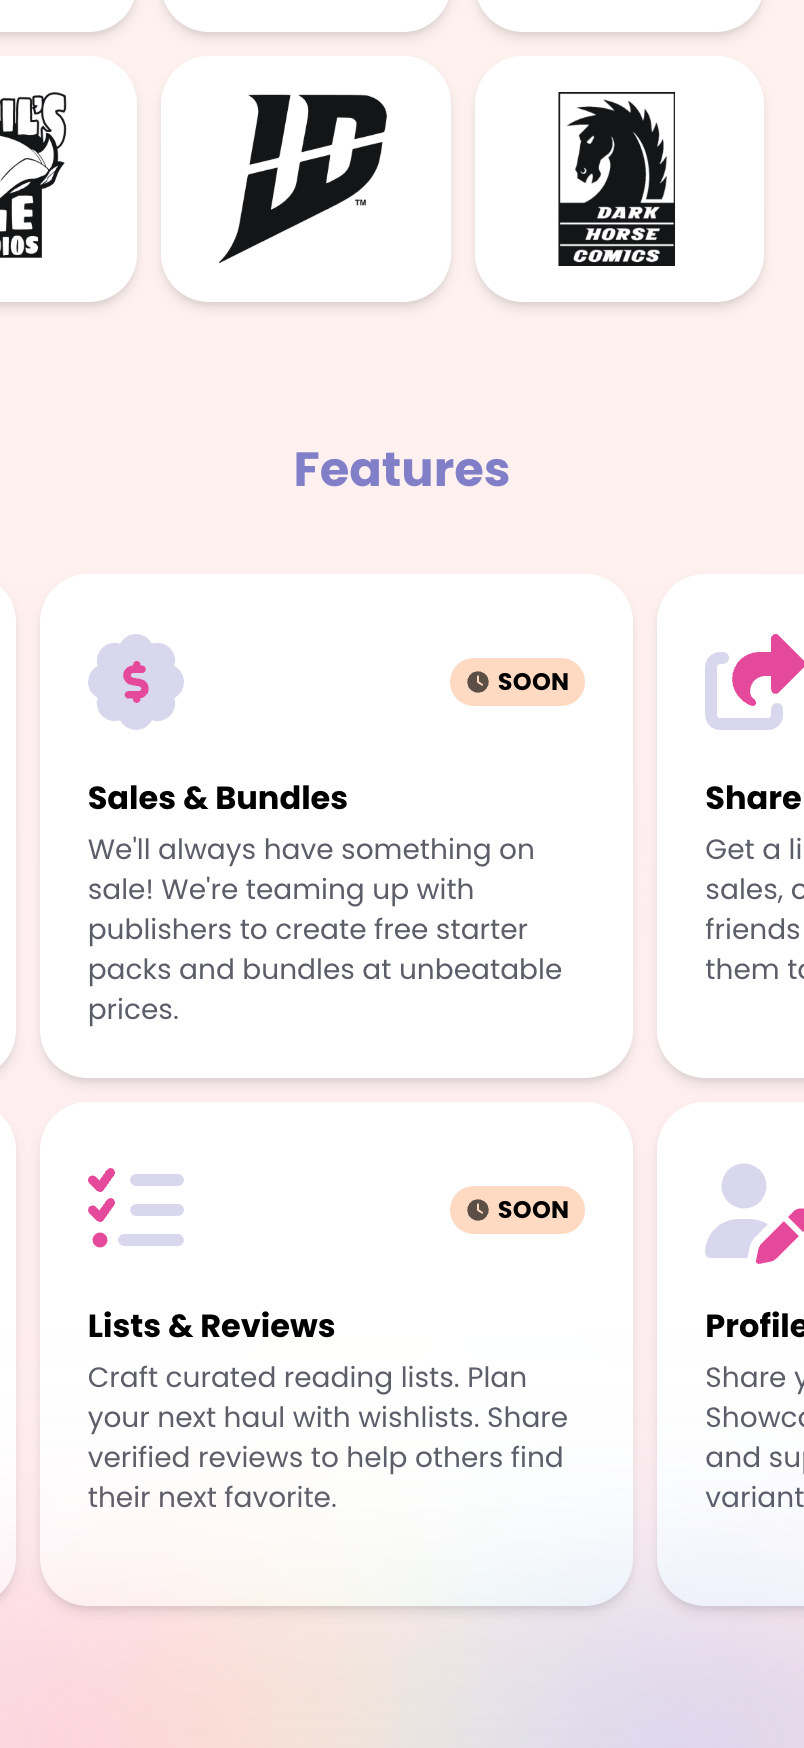
Task: Click the clock icon in Lists & Reviews badge
Action: (x=478, y=1210)
